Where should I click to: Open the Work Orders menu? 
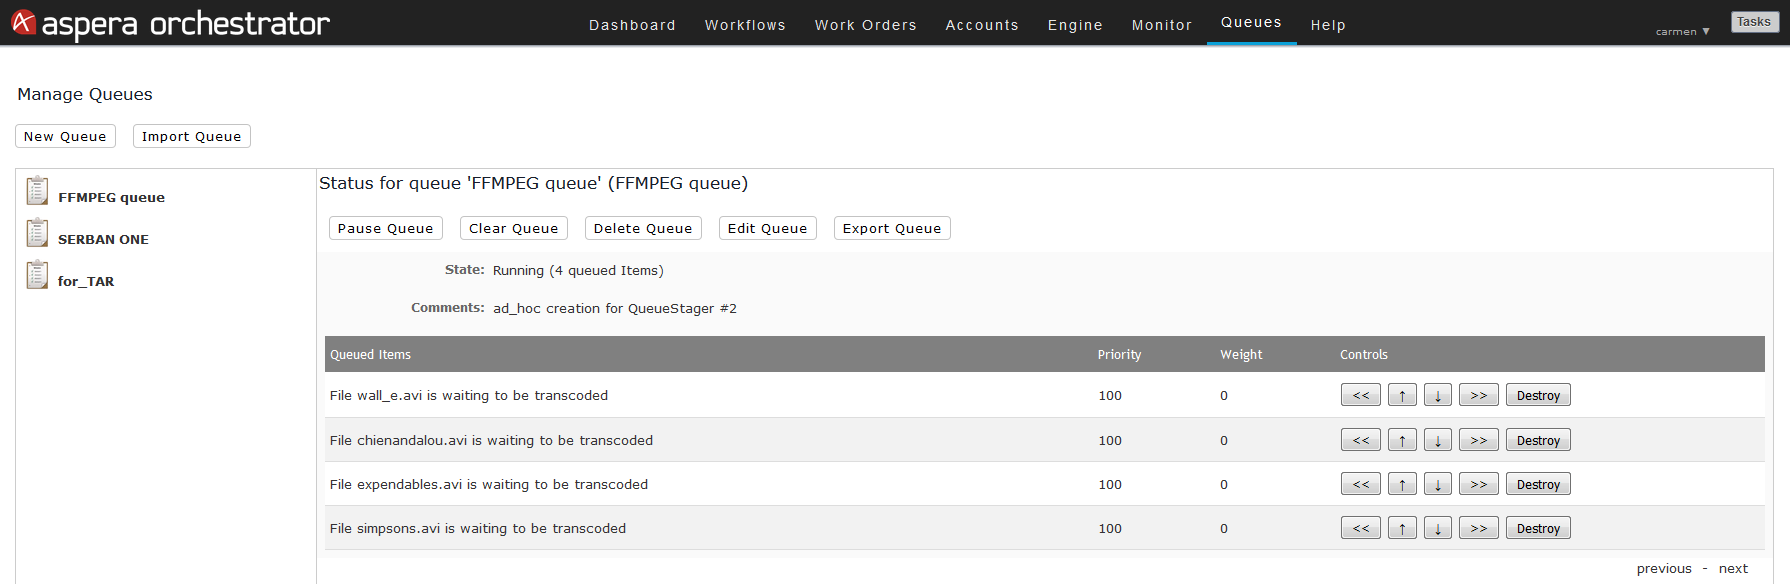click(x=865, y=25)
